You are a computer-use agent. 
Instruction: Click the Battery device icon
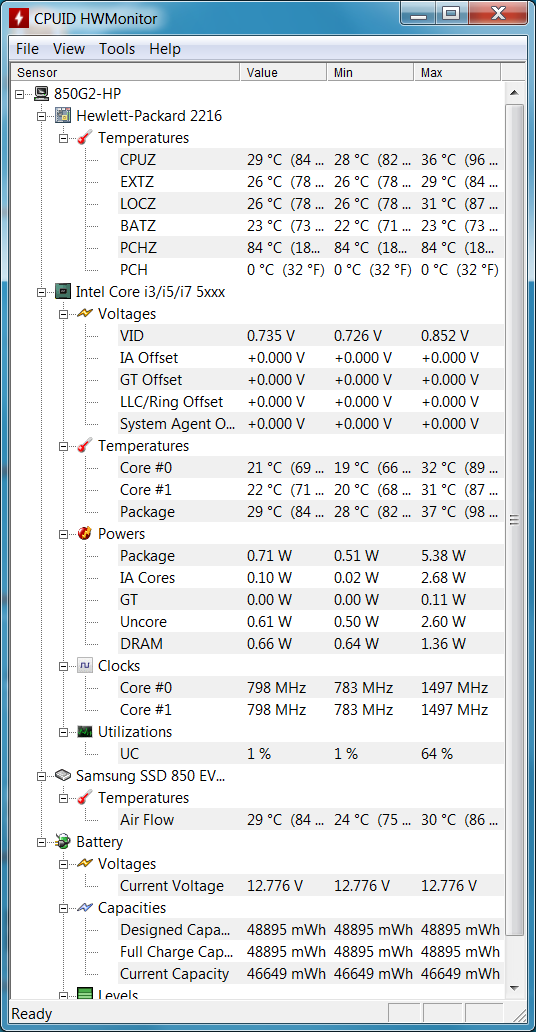coord(63,841)
